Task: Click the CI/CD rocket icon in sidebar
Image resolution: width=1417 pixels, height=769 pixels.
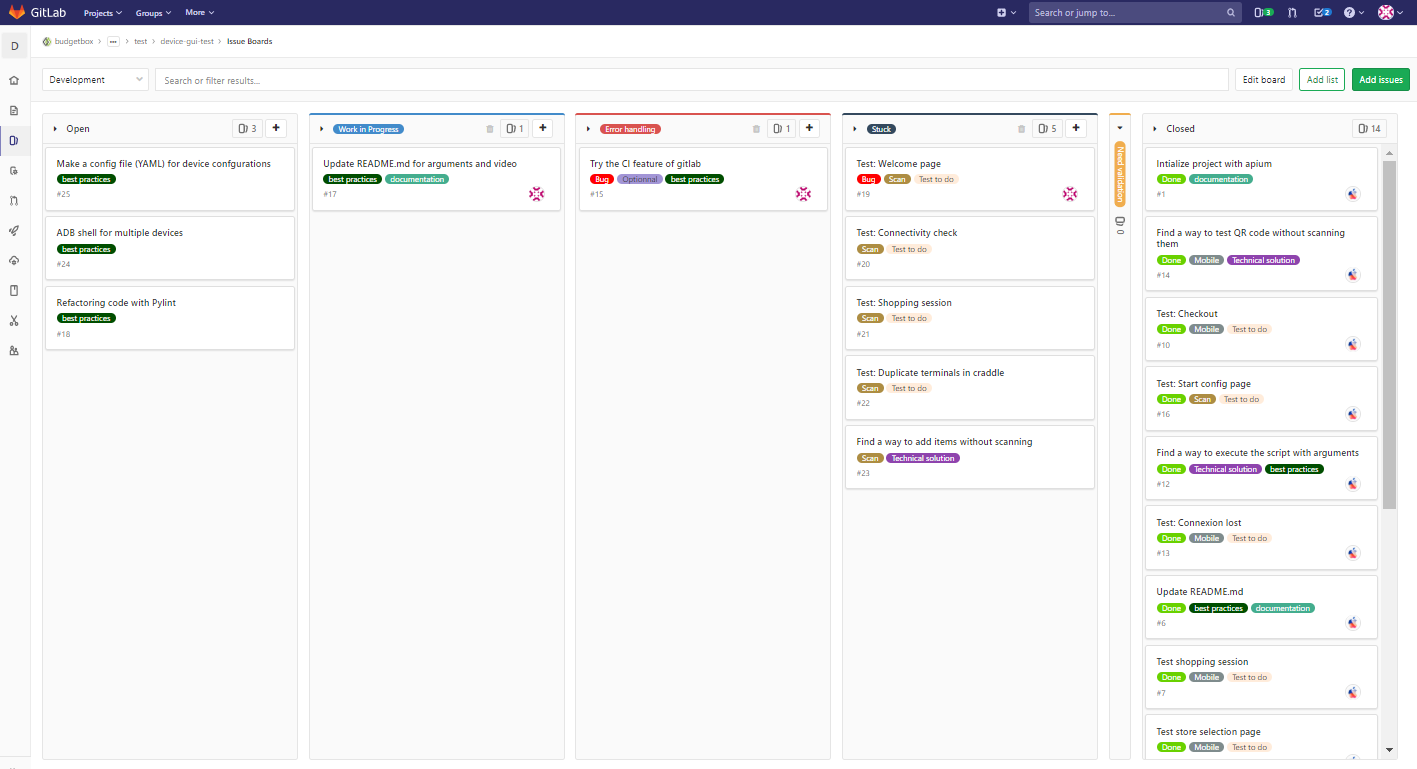Action: (14, 230)
